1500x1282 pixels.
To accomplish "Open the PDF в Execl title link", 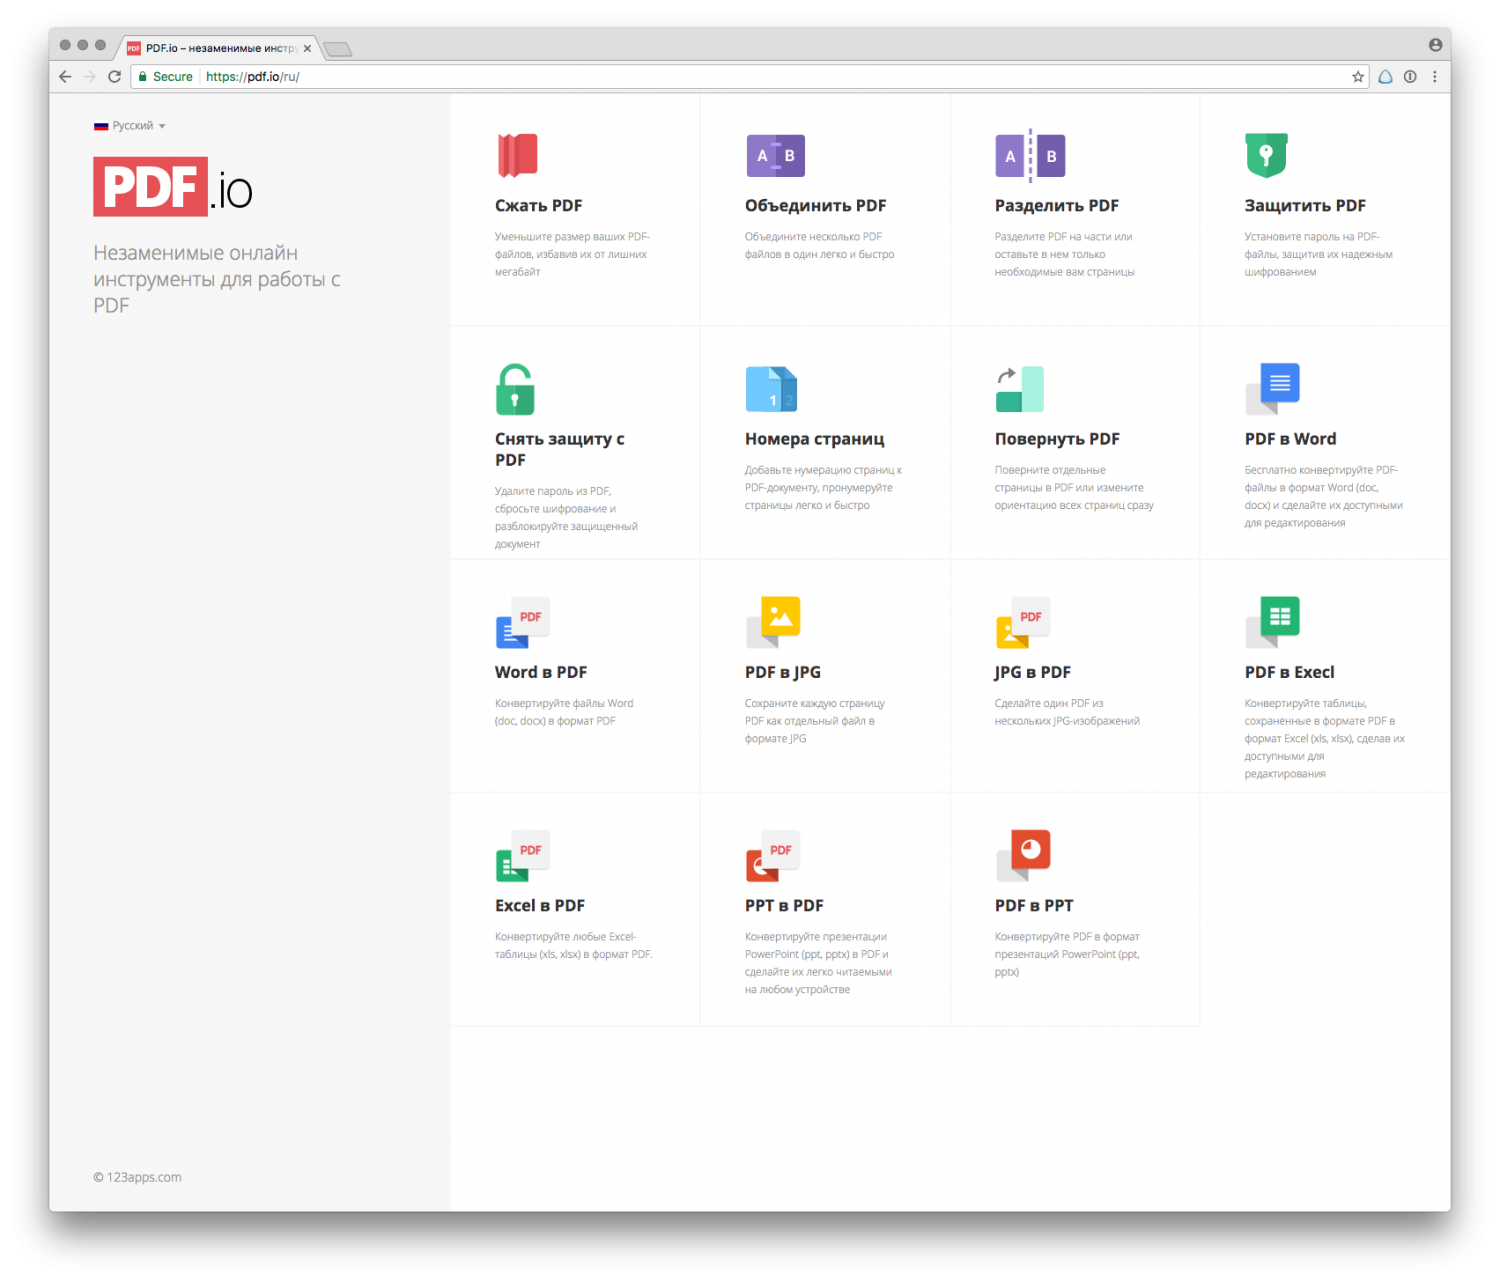I will coord(1290,672).
